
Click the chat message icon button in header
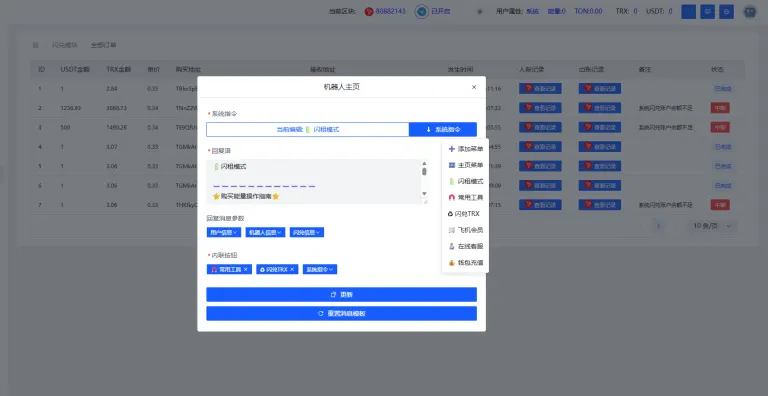707,12
